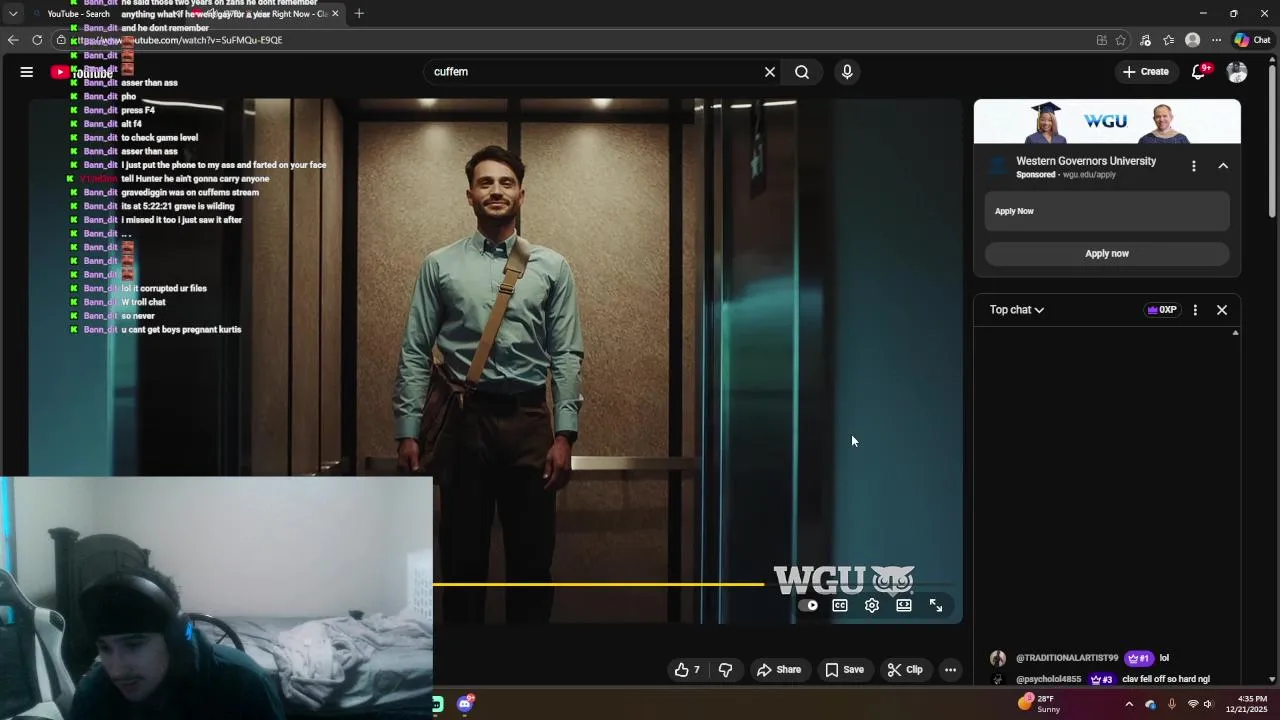
Task: Click the upper Apply Now text
Action: click(1014, 211)
